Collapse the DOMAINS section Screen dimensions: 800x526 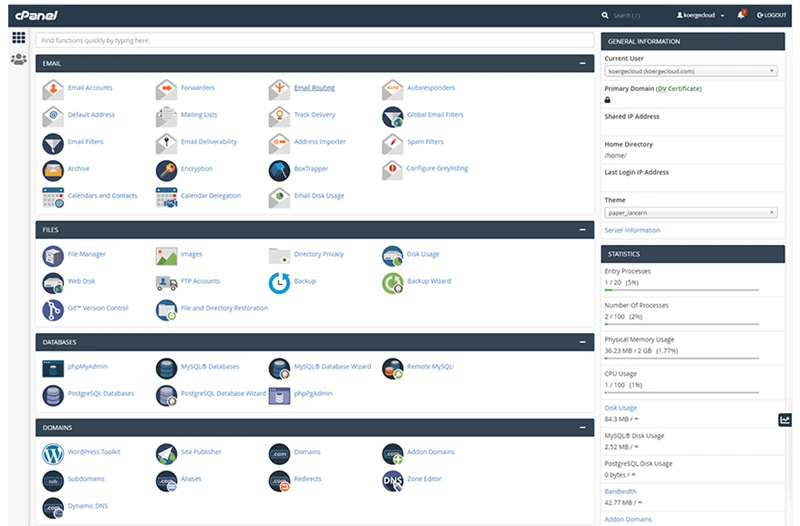point(582,428)
